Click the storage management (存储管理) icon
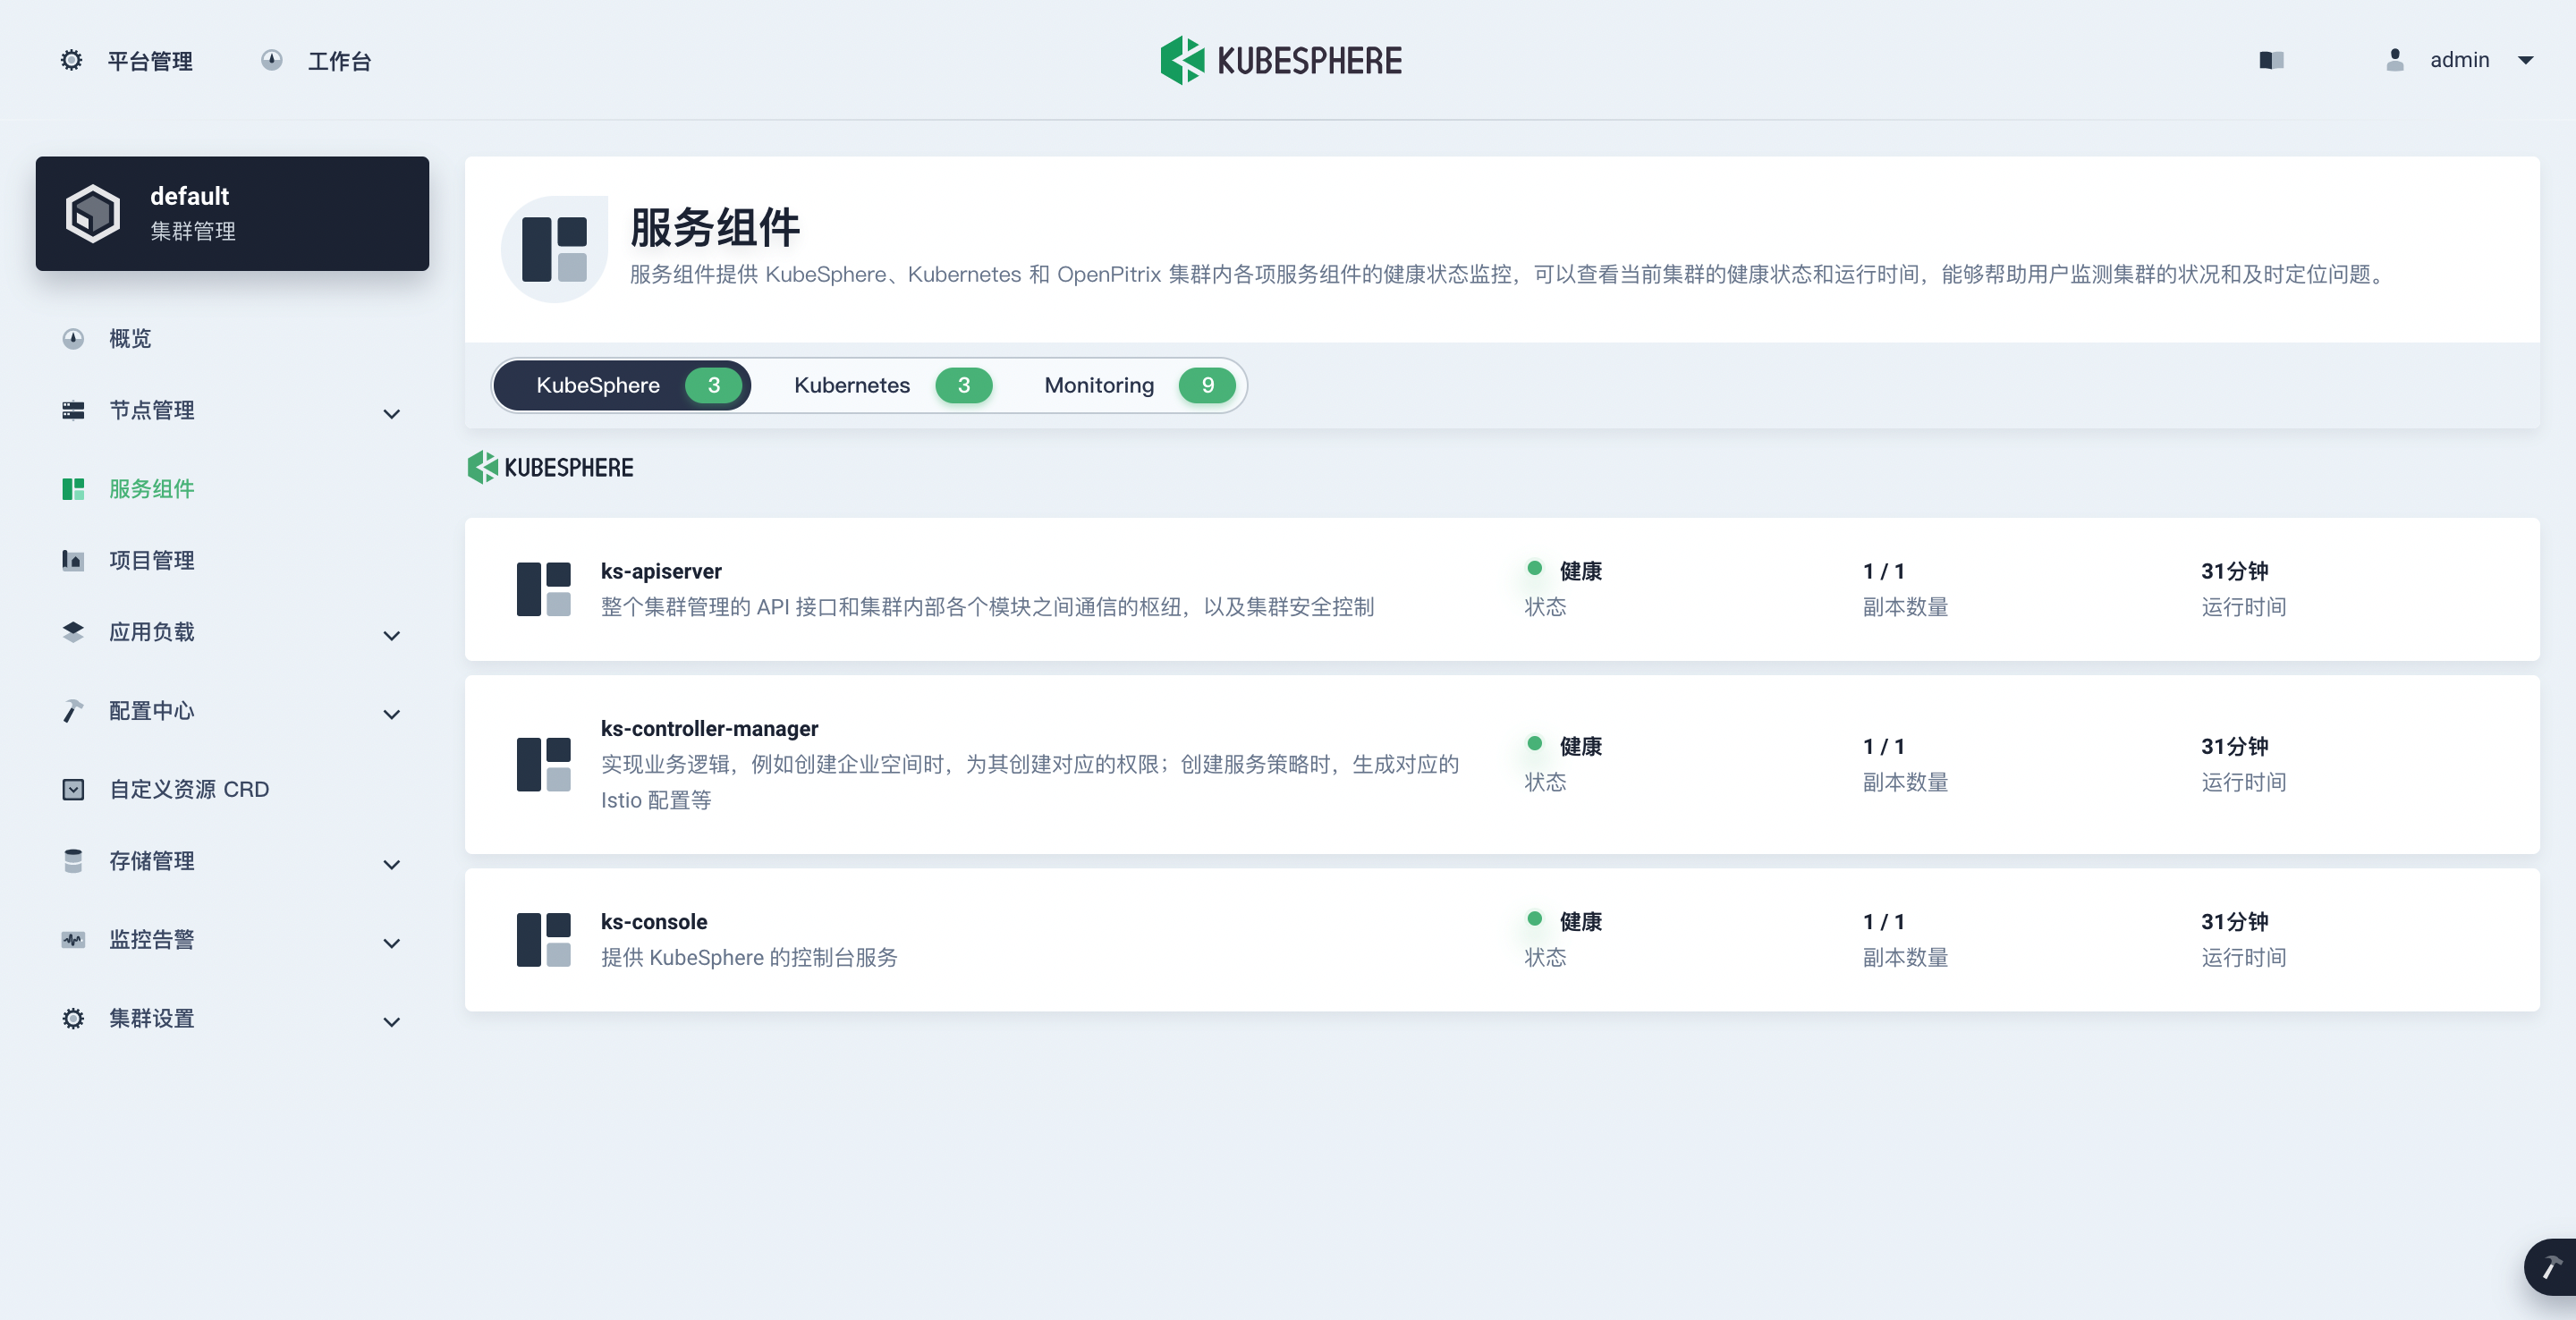Screen dimensions: 2576x1320 click(x=73, y=860)
